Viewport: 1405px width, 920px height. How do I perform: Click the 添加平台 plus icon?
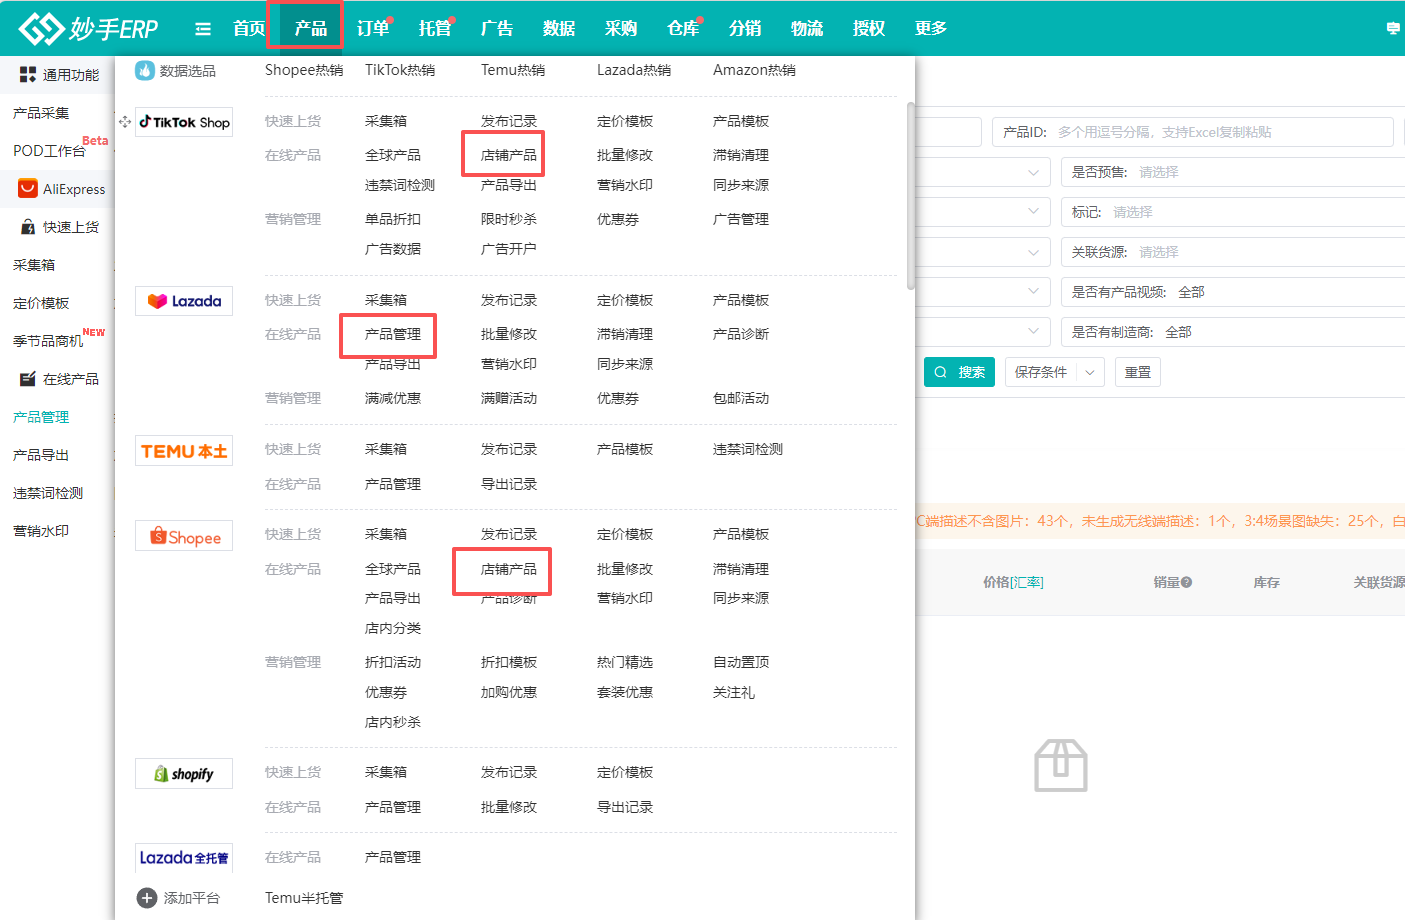(x=147, y=898)
